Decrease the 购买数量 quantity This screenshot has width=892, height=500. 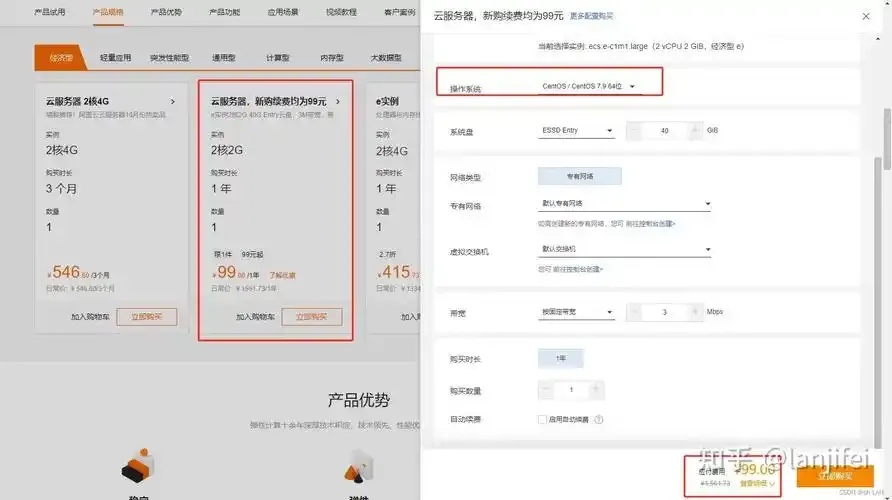(x=546, y=390)
